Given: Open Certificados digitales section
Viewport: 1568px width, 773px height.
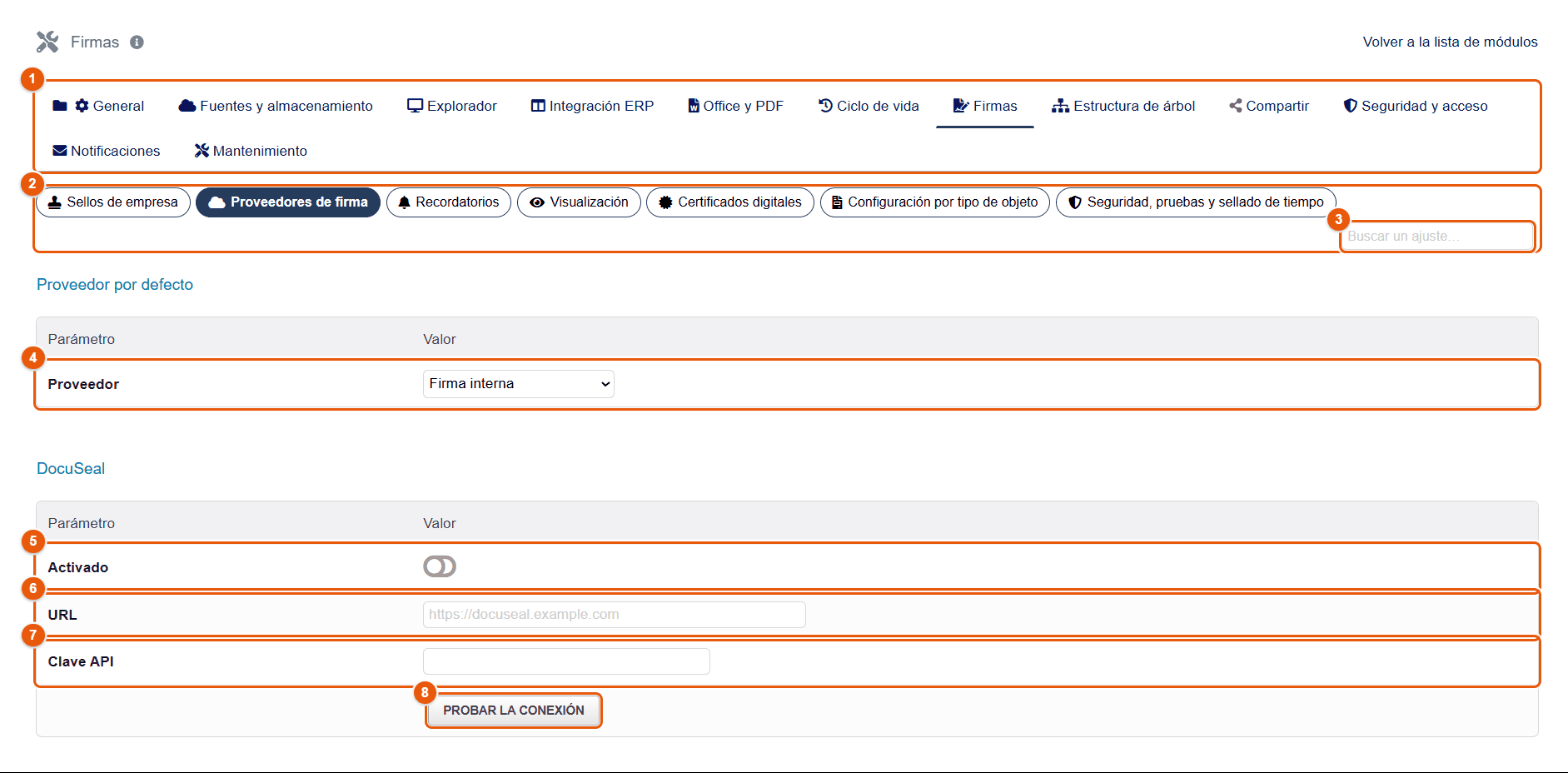Looking at the screenshot, I should pyautogui.click(x=731, y=202).
